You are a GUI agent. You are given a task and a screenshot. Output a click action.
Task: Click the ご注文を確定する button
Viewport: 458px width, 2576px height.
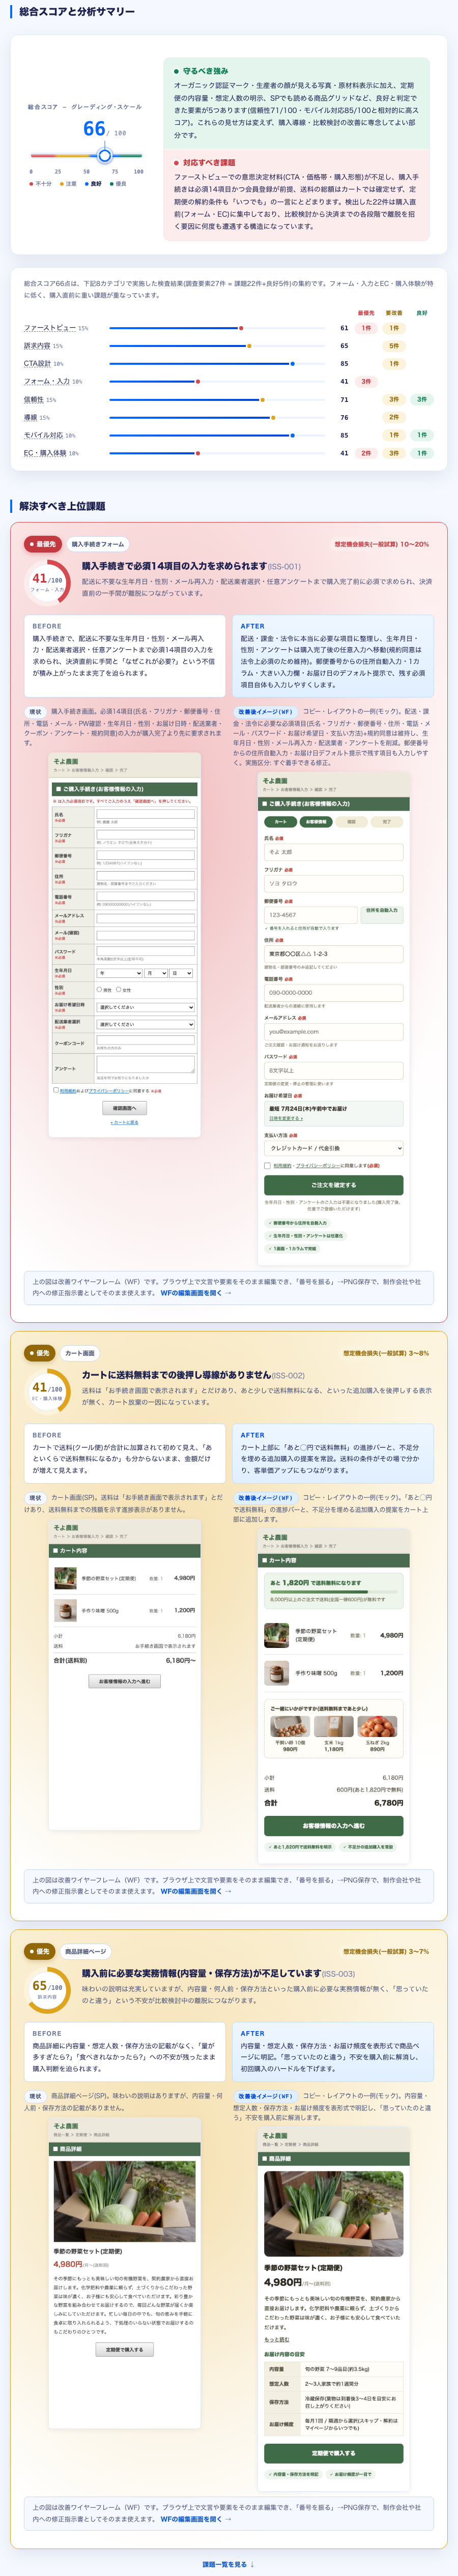[334, 1185]
